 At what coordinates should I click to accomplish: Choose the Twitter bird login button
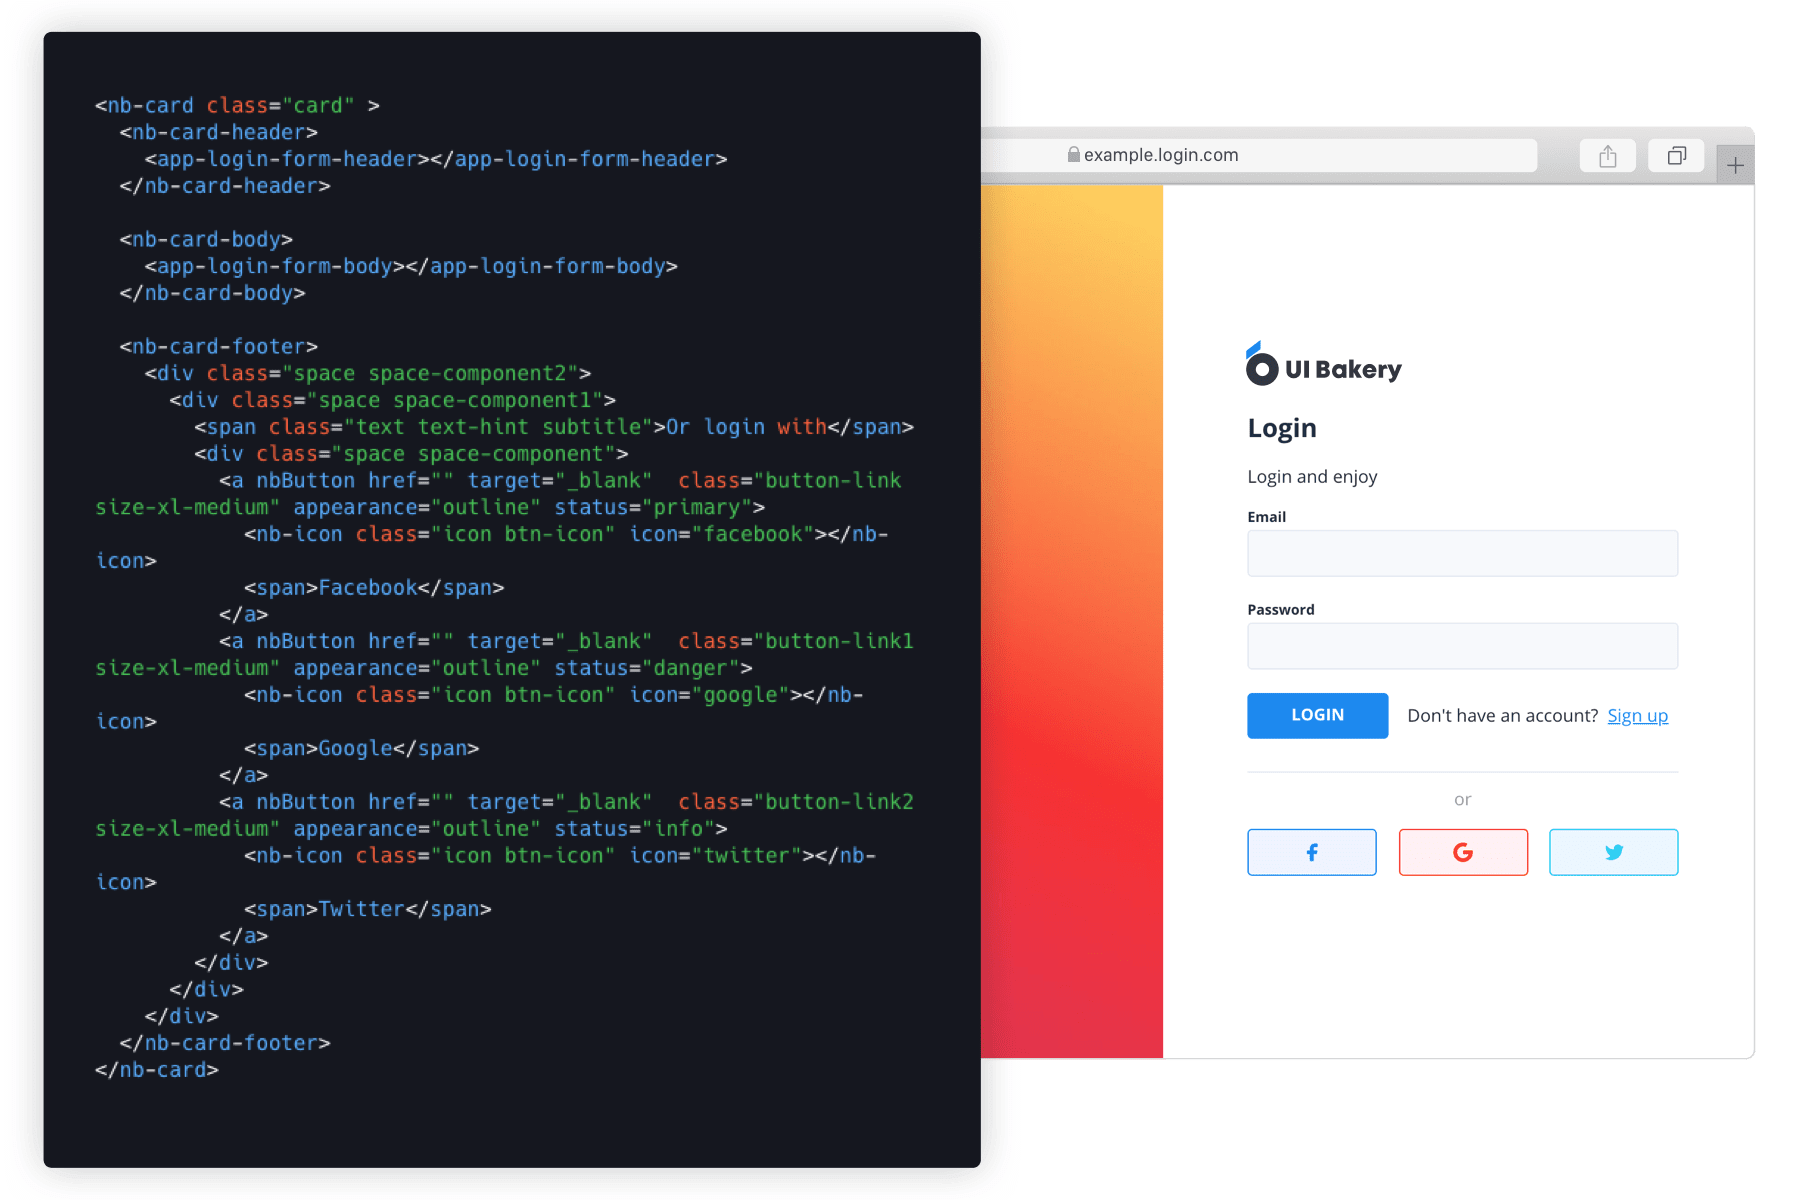pyautogui.click(x=1613, y=852)
